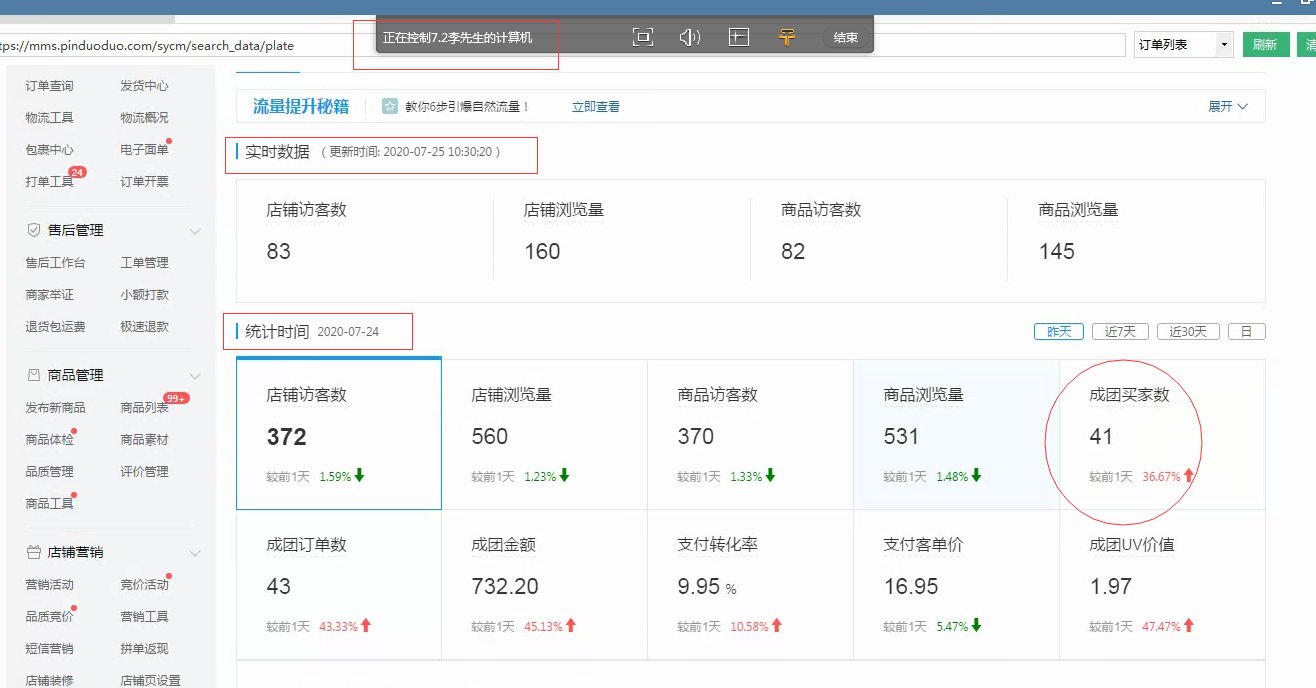Open 营销工具 in sidebar
The height and width of the screenshot is (688, 1316).
point(144,617)
